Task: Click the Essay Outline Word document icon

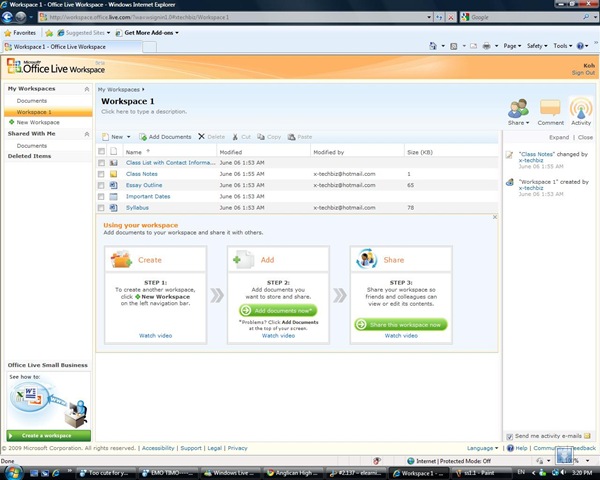Action: click(113, 185)
